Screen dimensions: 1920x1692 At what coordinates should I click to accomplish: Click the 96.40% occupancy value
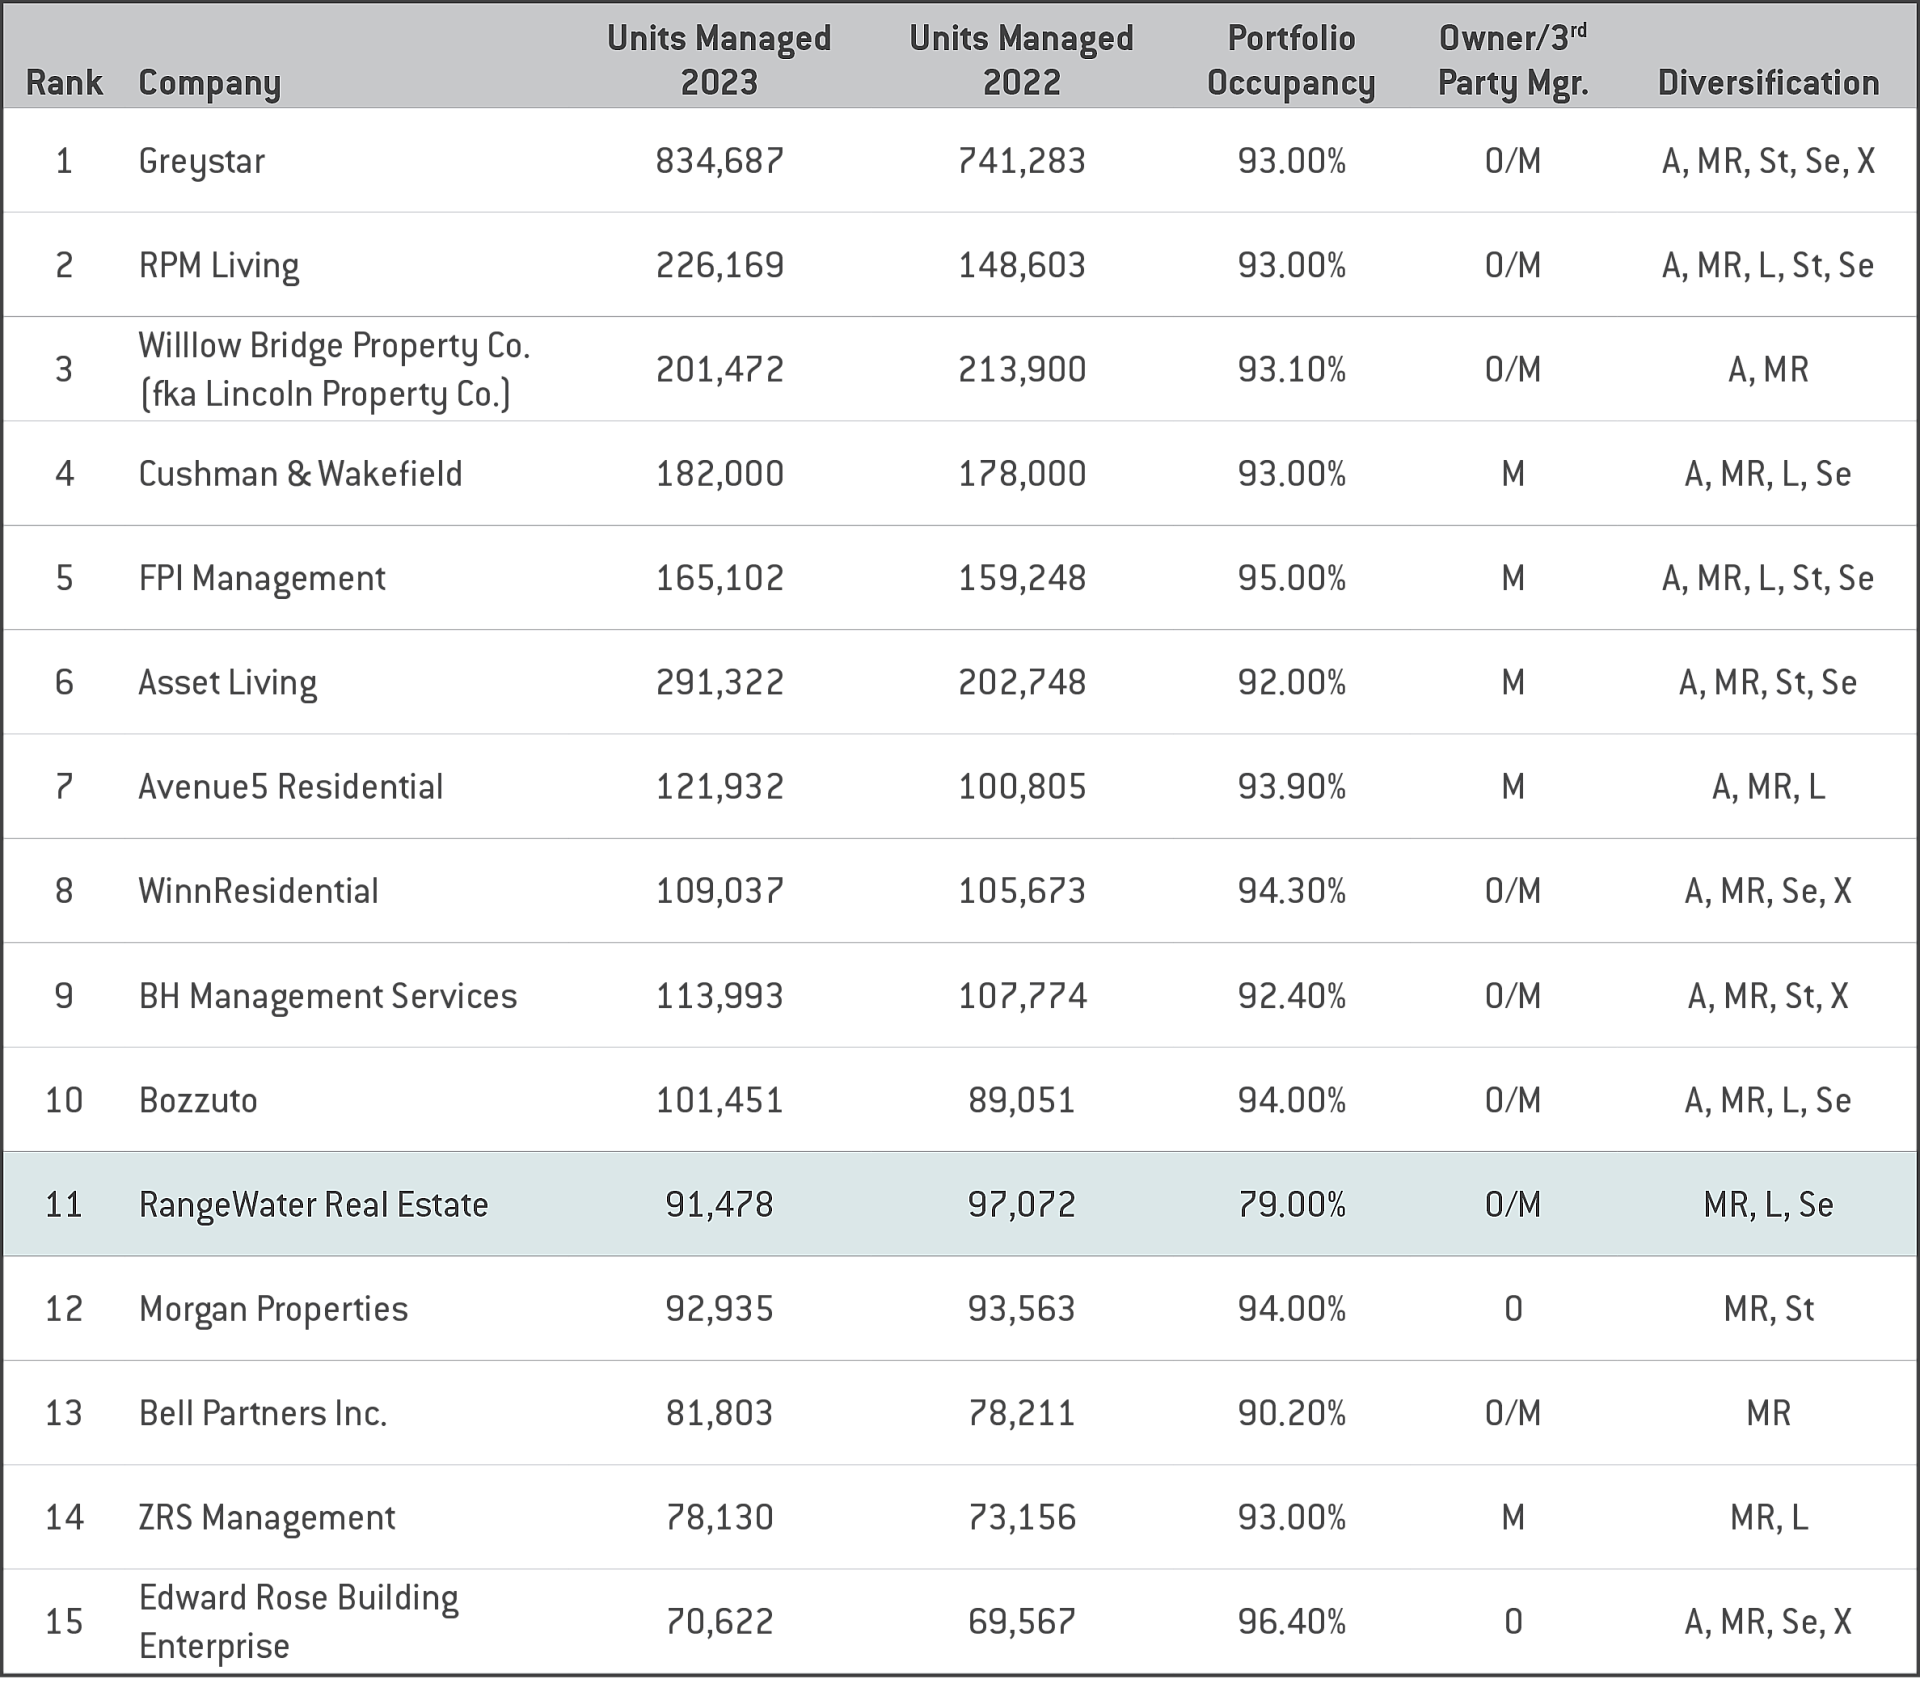pos(1291,1622)
